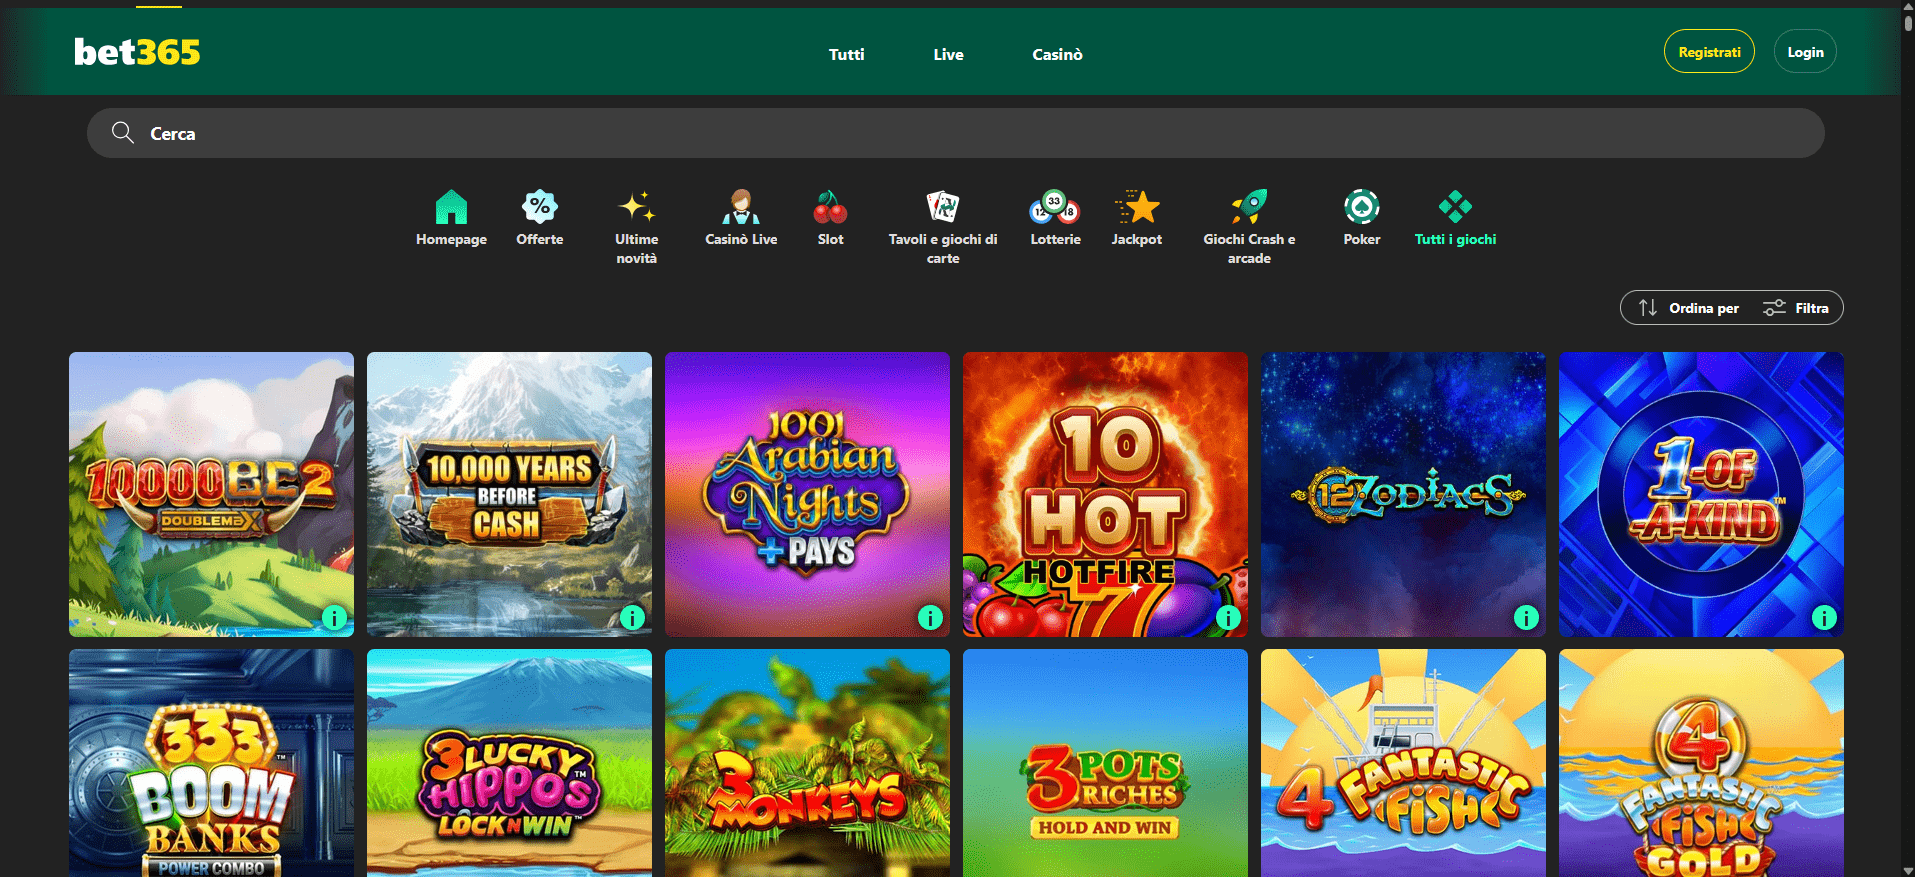The width and height of the screenshot is (1915, 877).
Task: Open the Filtra filter options
Action: (x=1796, y=308)
